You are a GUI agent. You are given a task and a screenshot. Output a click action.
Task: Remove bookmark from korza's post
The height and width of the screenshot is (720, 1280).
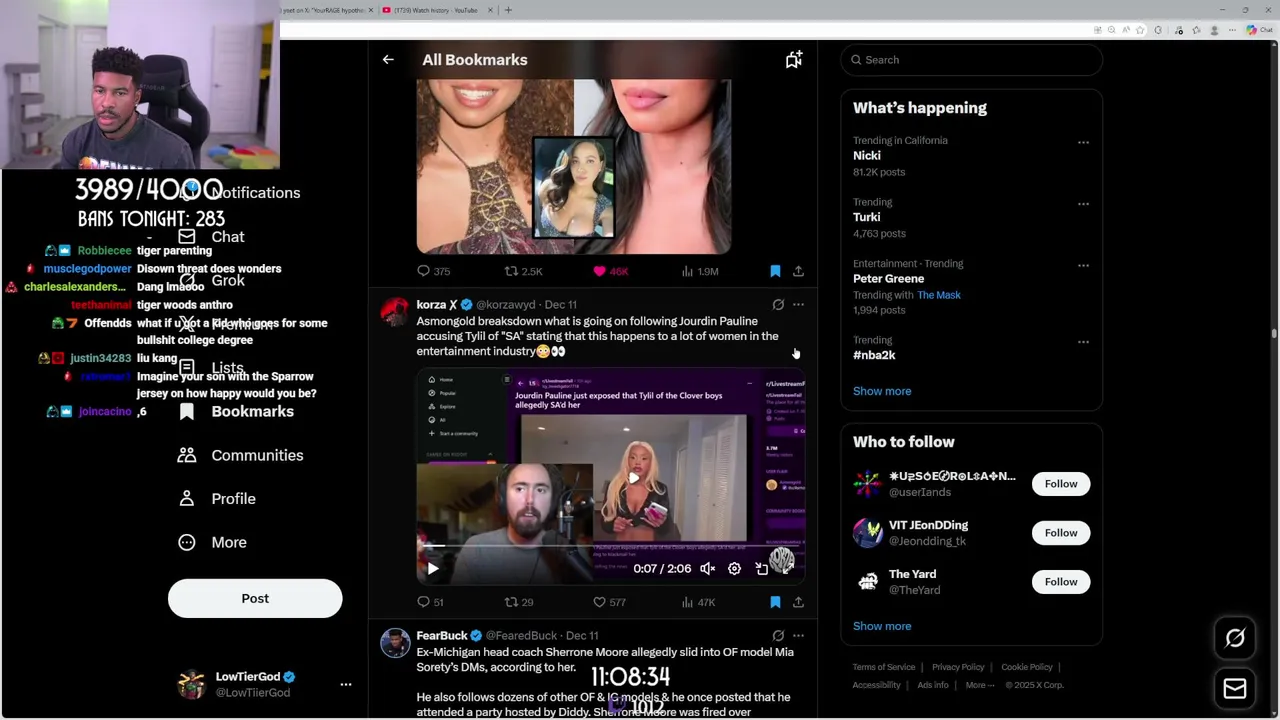pos(775,602)
